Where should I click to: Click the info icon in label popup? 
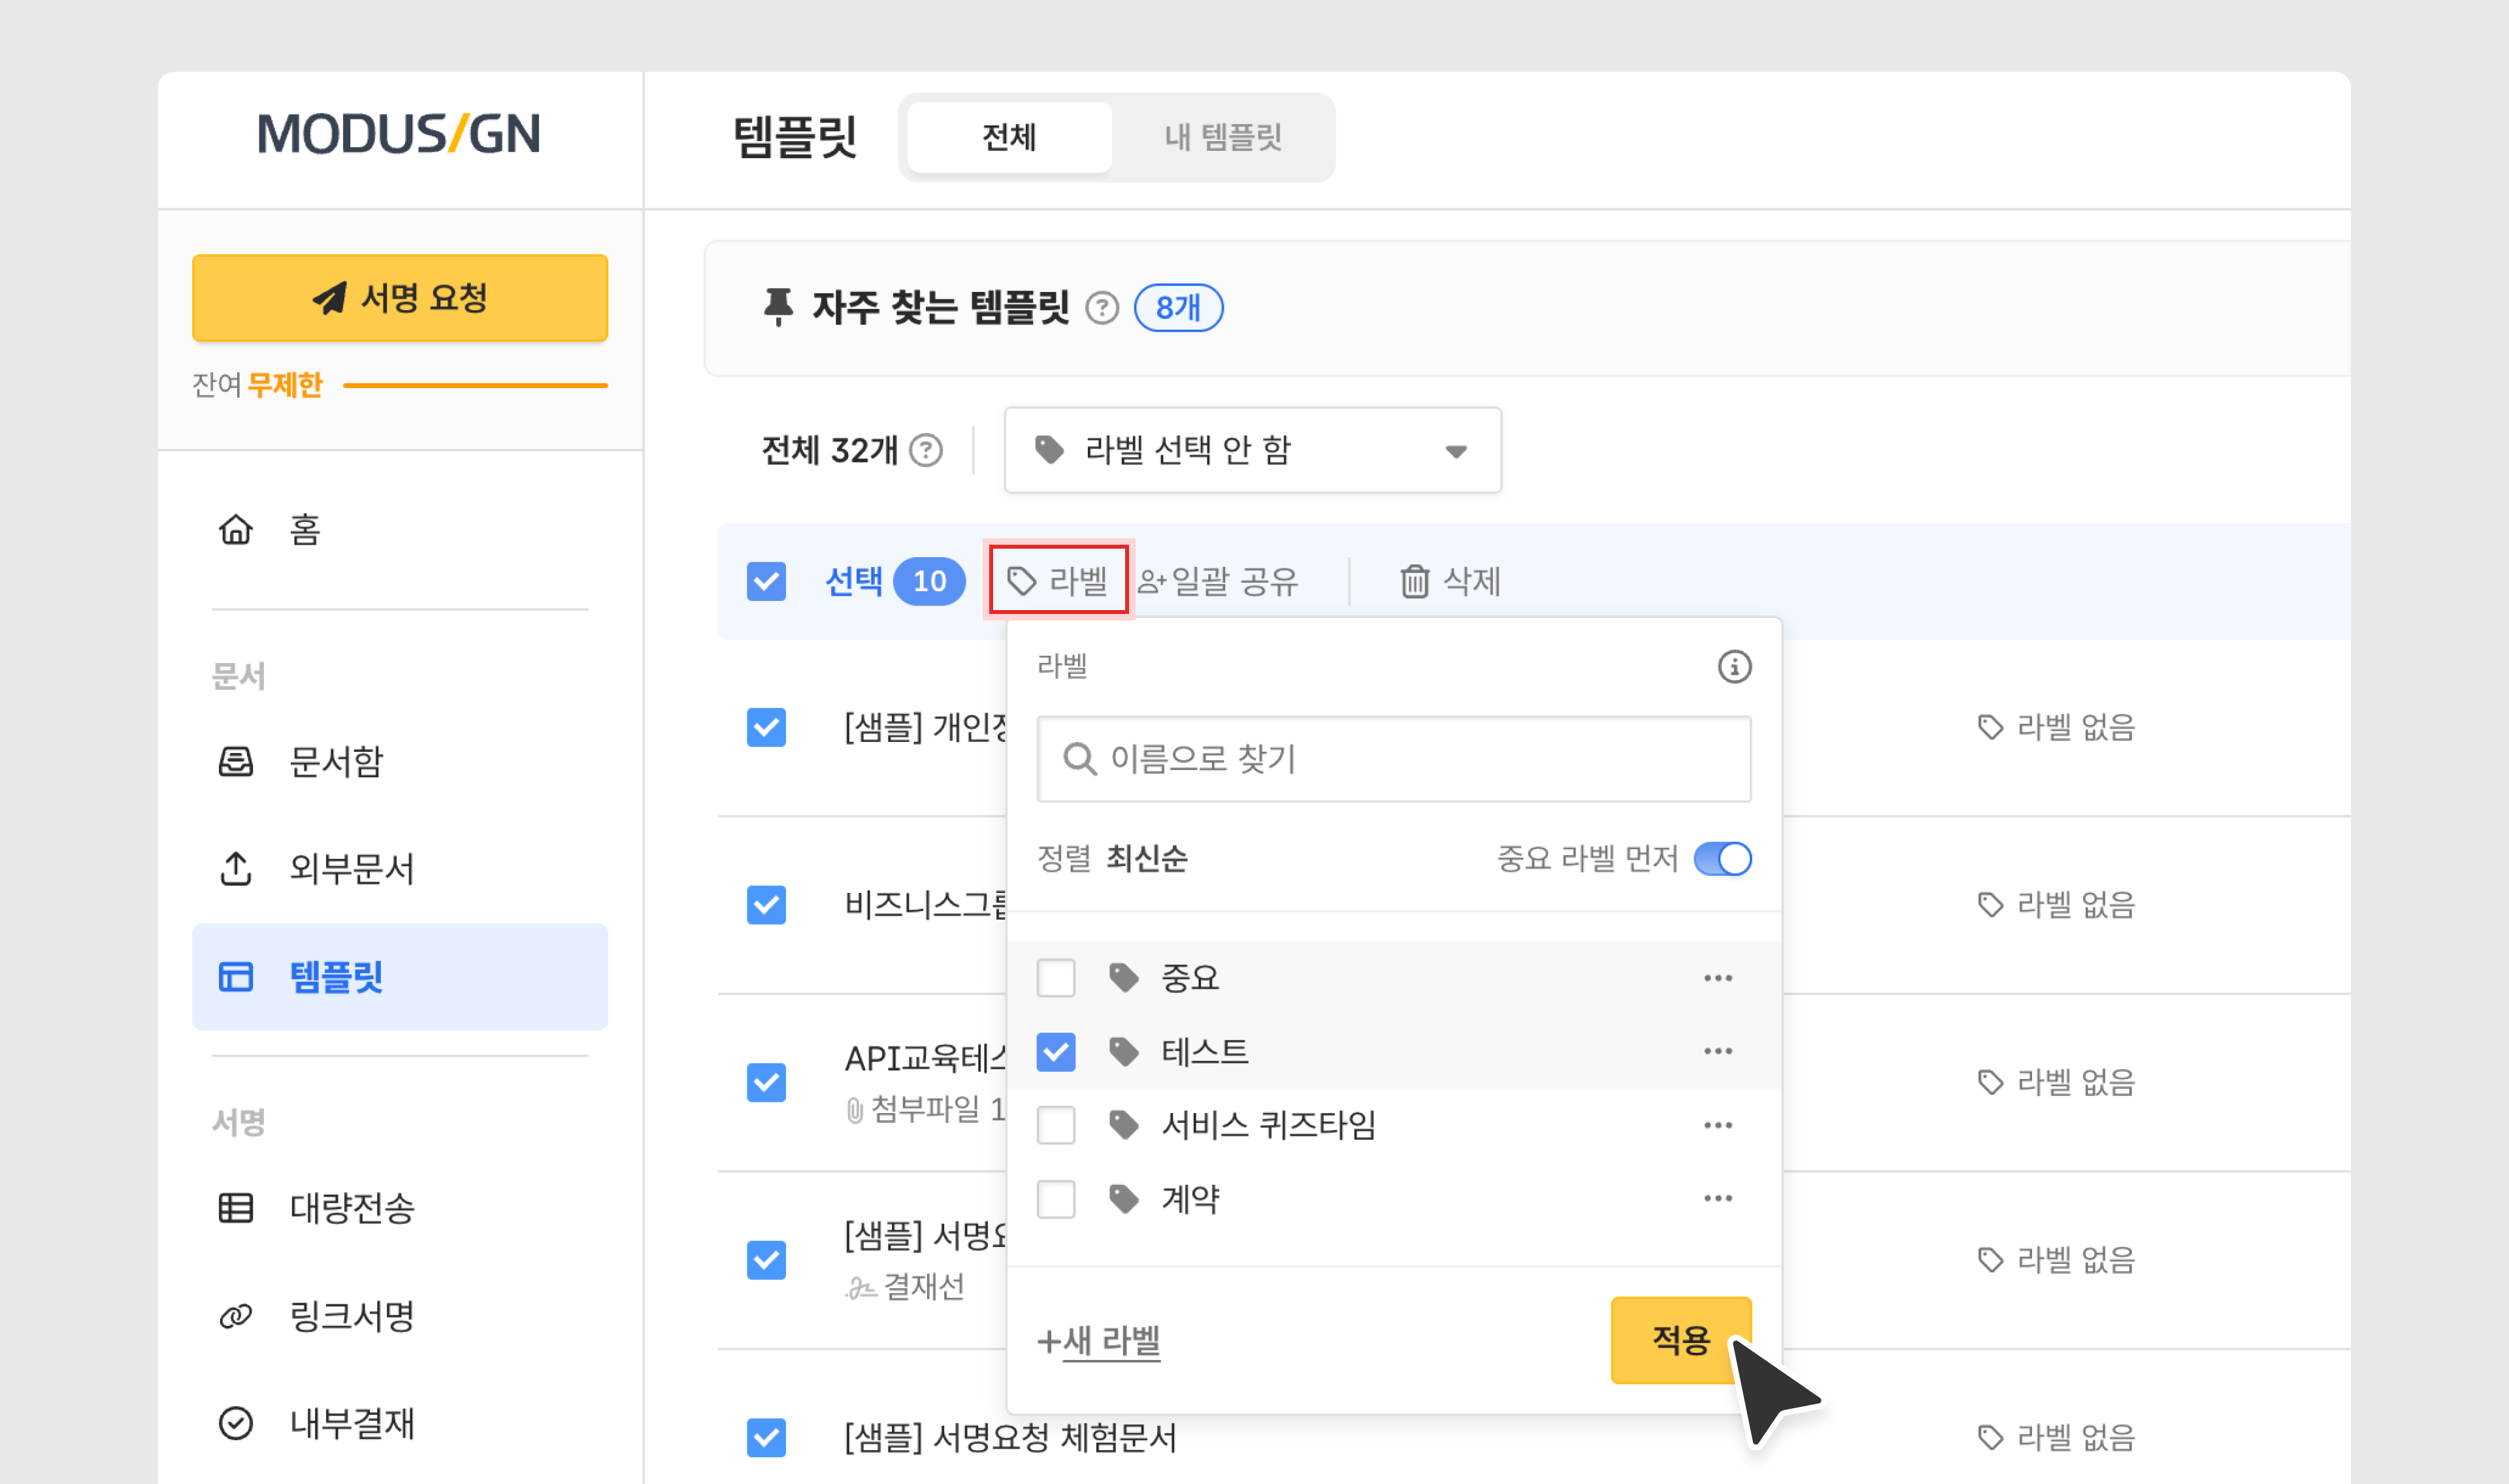[1734, 666]
